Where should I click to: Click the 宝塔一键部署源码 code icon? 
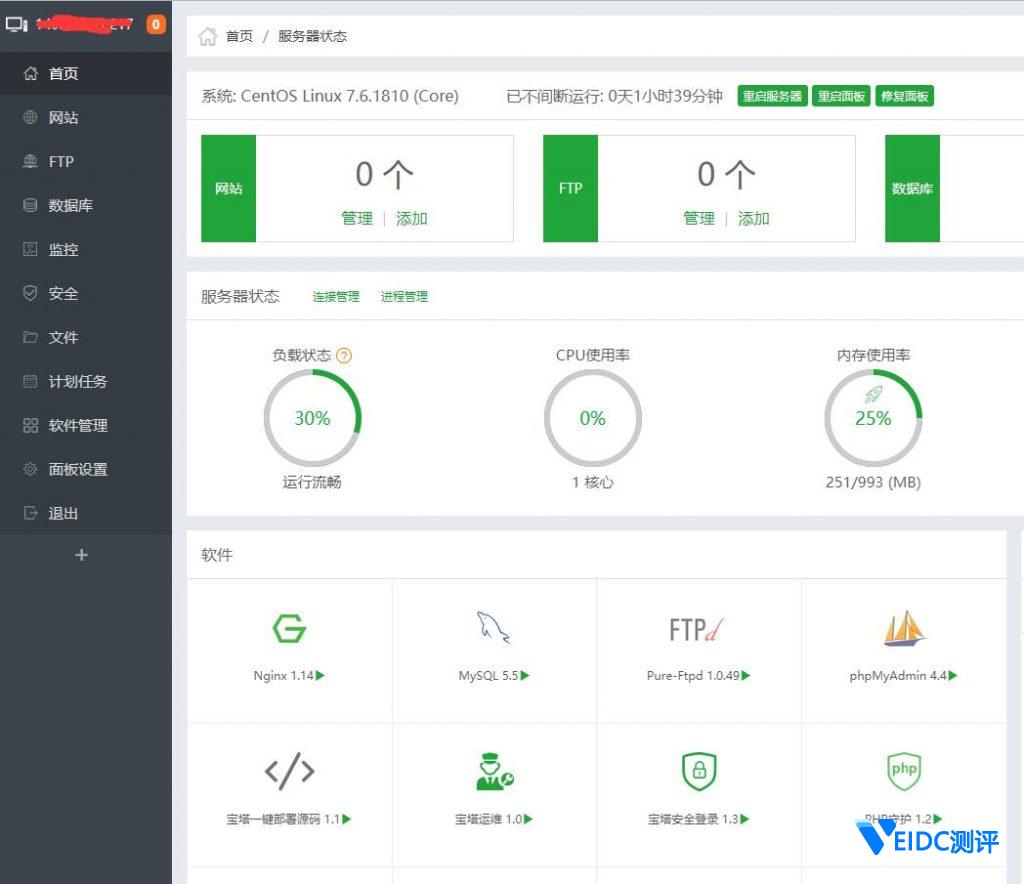[289, 771]
